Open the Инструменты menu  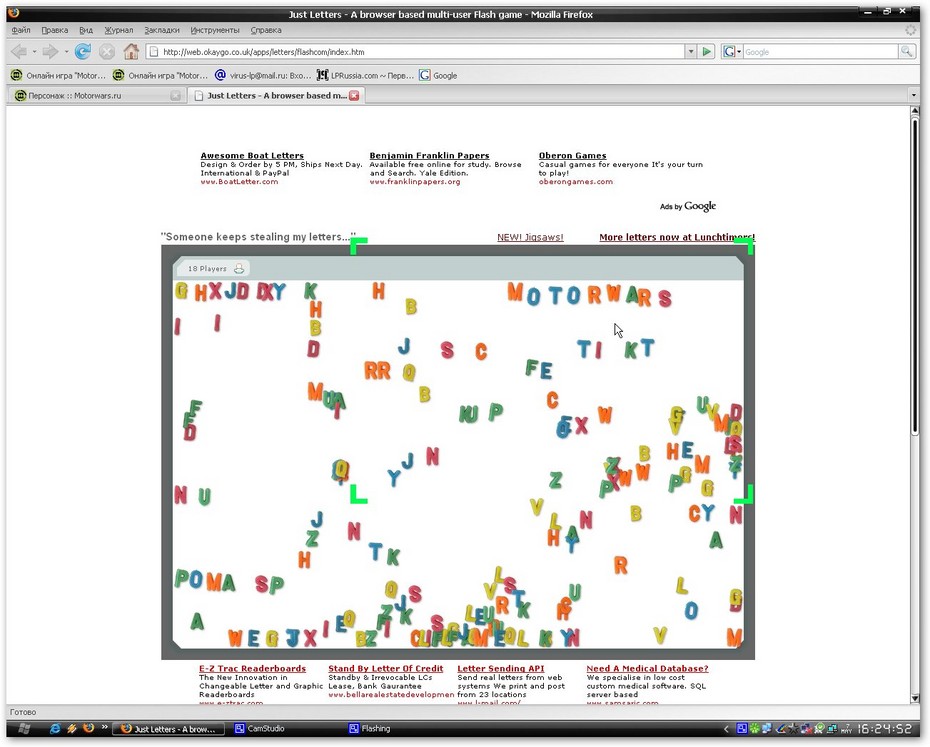215,30
